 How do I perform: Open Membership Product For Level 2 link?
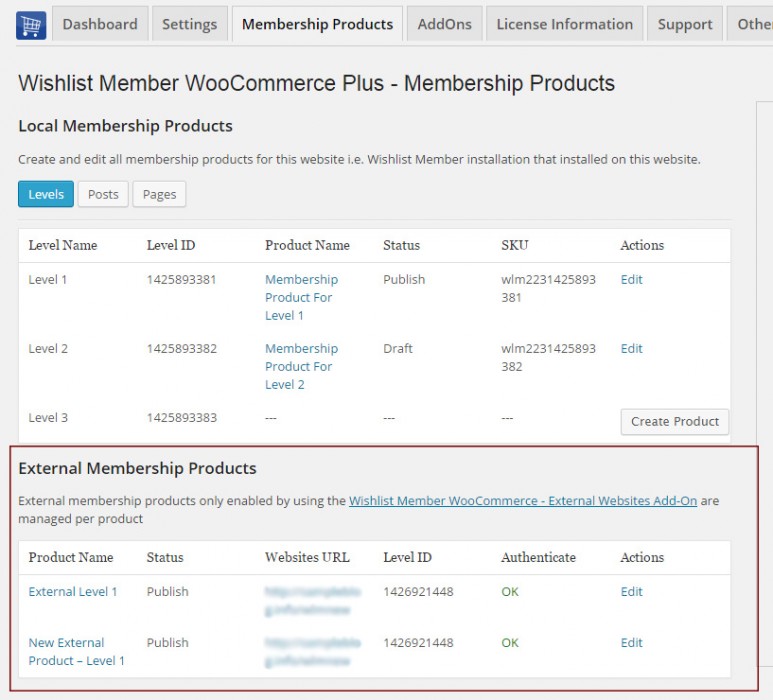tap(301, 366)
